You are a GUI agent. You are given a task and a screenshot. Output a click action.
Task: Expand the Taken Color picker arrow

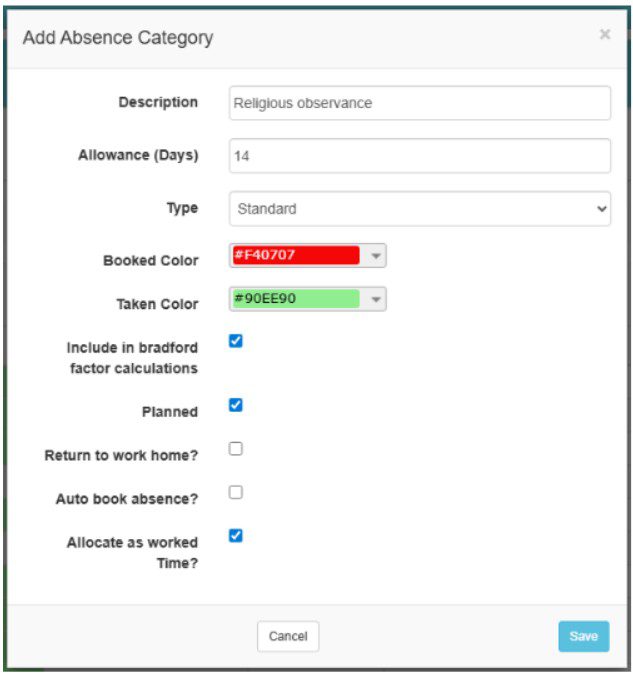click(x=375, y=299)
